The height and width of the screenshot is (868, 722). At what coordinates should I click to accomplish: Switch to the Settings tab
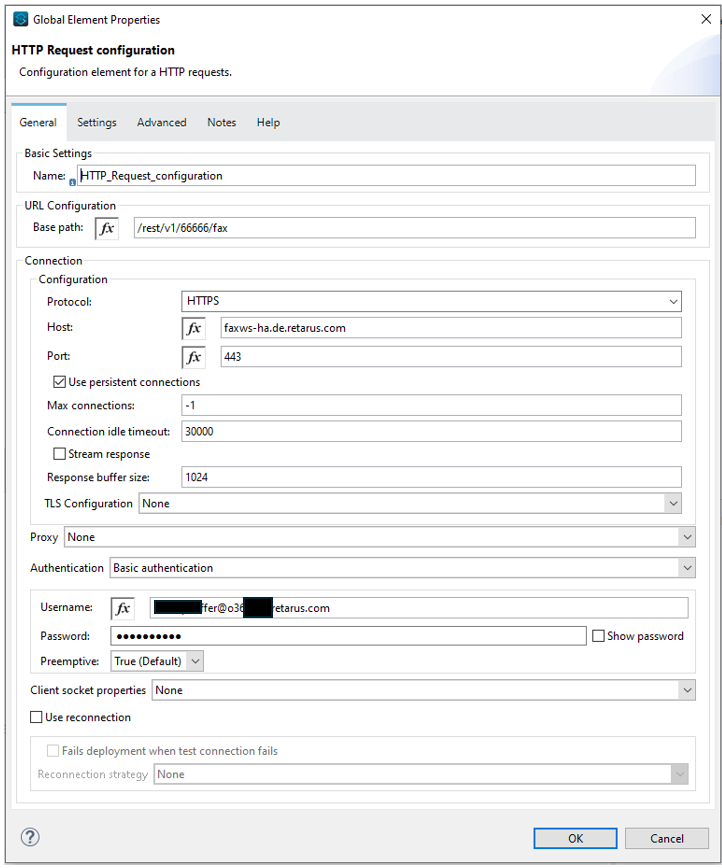coord(97,122)
